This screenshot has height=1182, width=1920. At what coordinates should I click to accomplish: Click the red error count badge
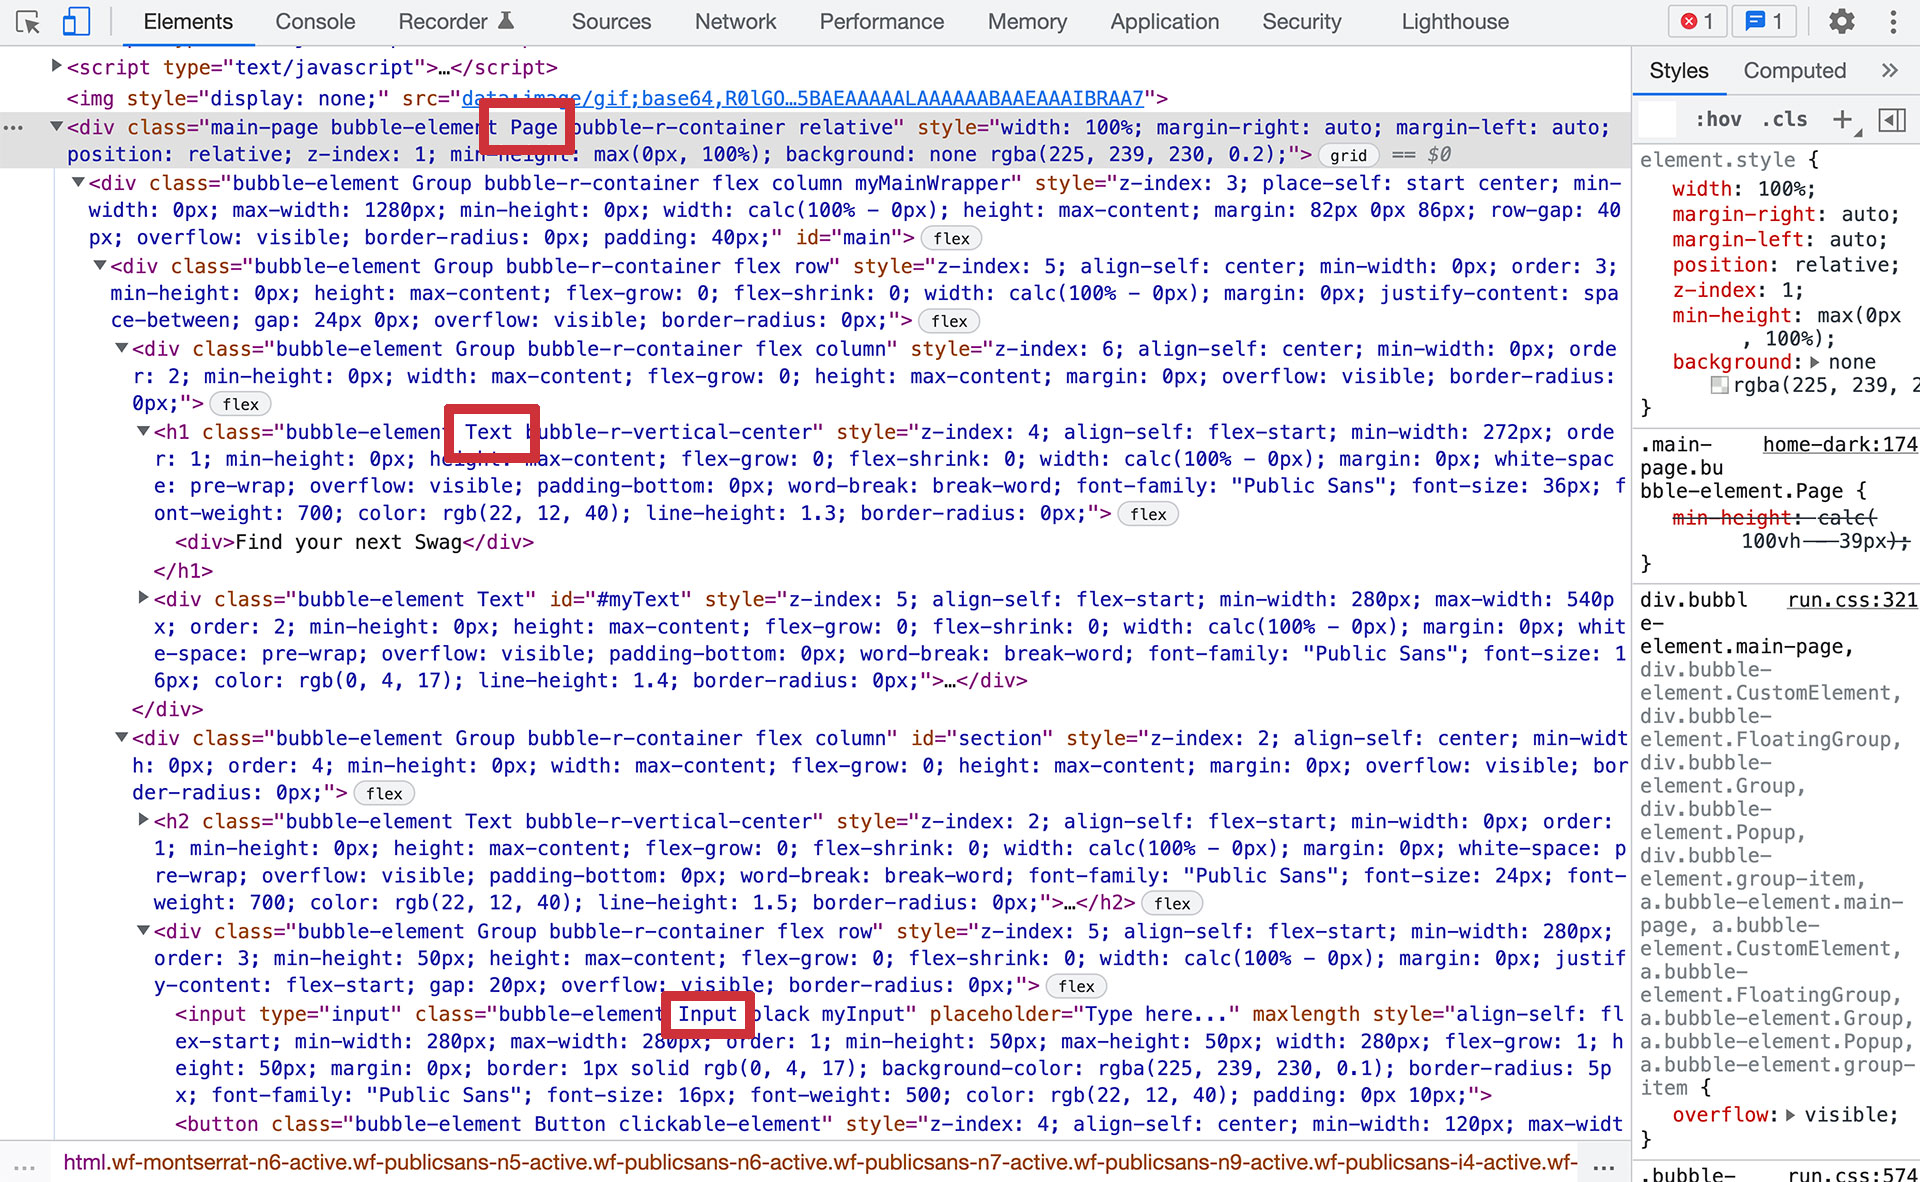tap(1697, 21)
